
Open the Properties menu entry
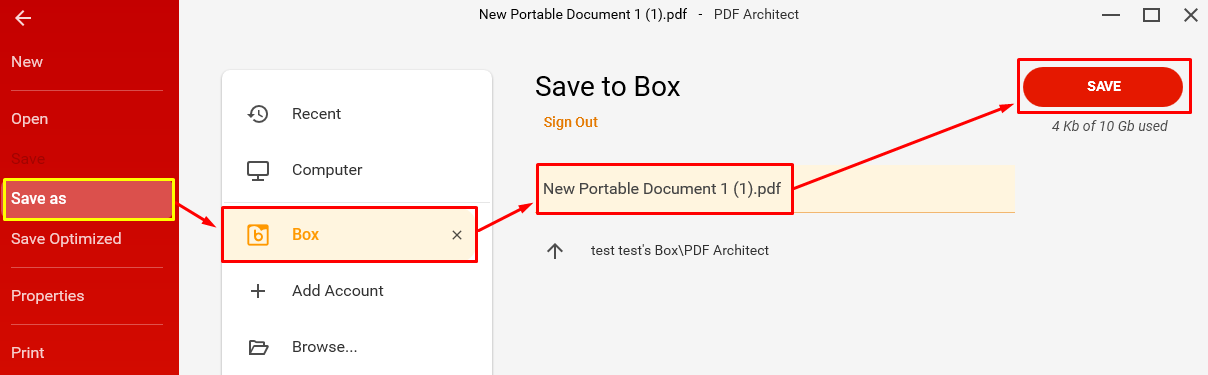(x=48, y=296)
